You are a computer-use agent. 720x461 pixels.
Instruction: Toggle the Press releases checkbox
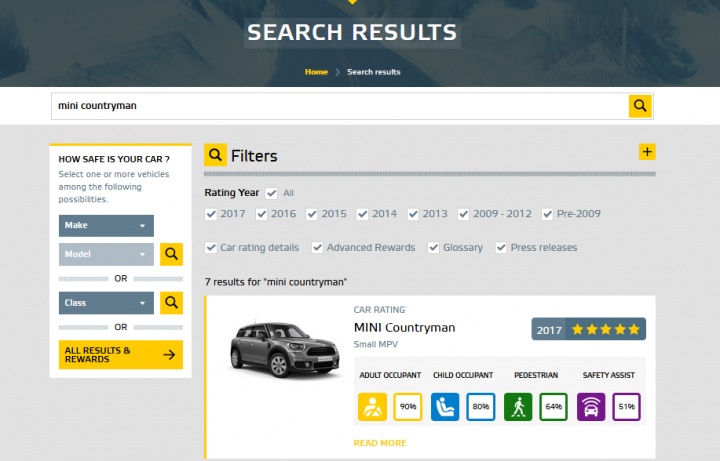[501, 248]
